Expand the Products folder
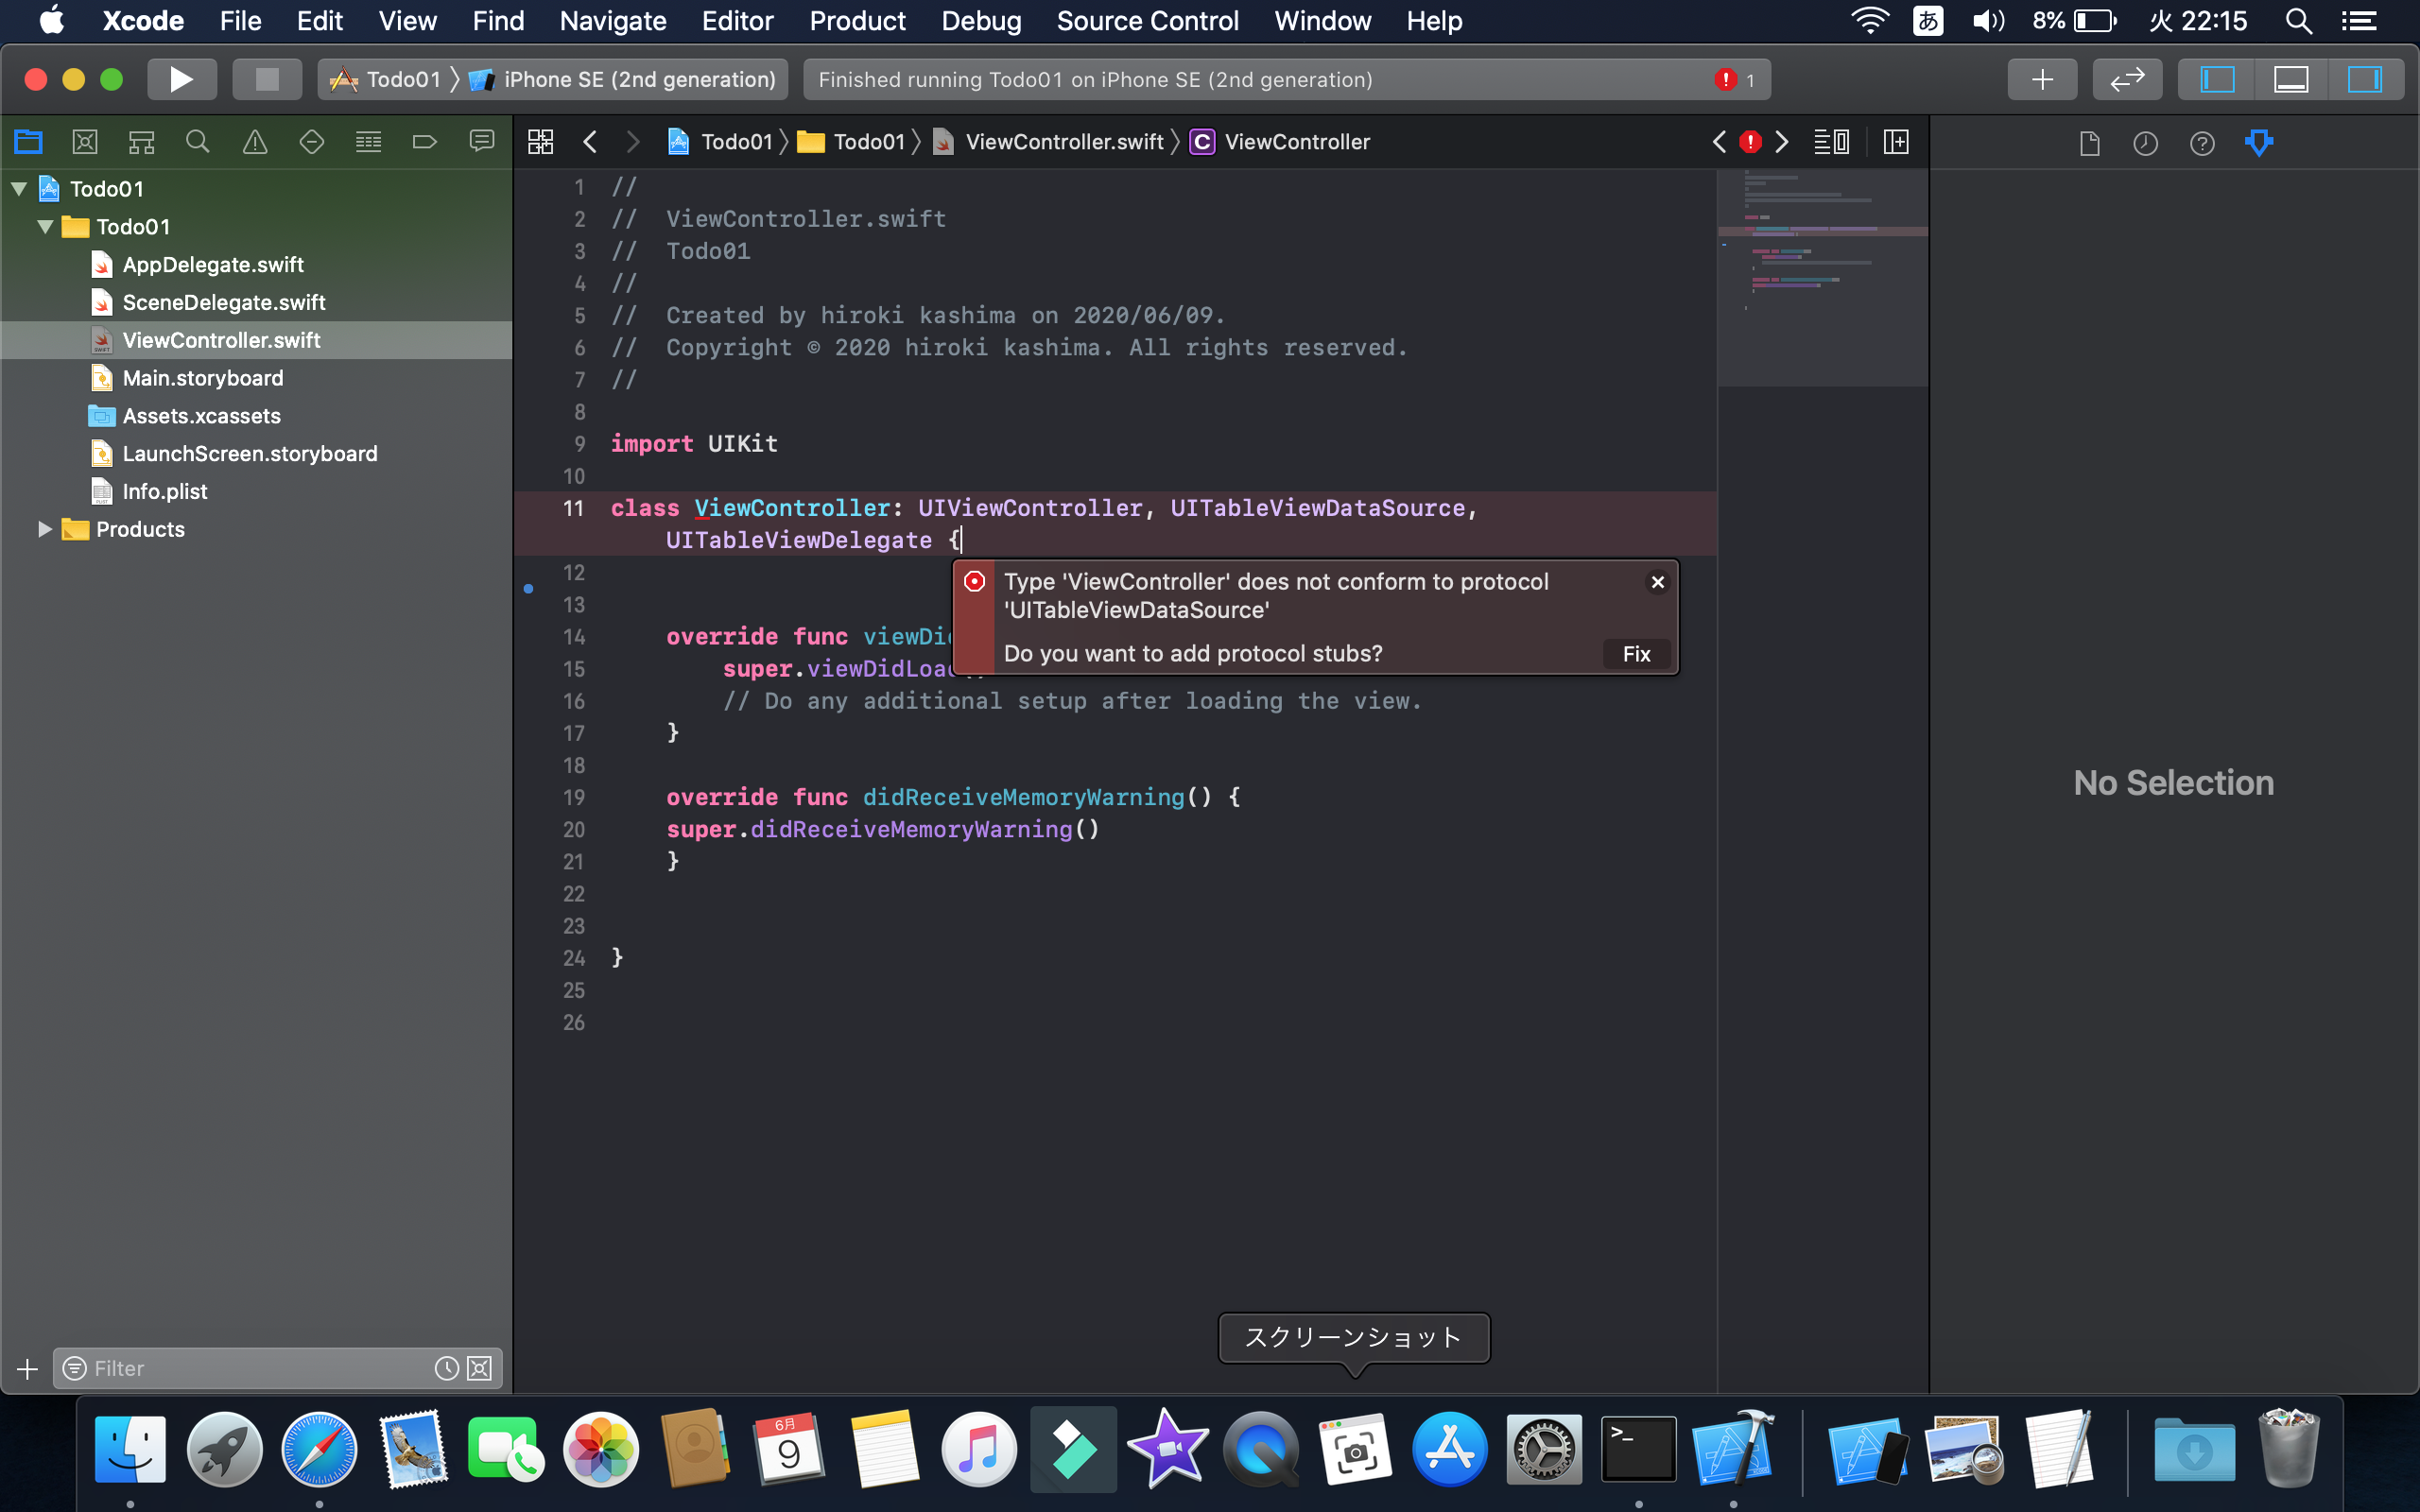 pos(44,529)
